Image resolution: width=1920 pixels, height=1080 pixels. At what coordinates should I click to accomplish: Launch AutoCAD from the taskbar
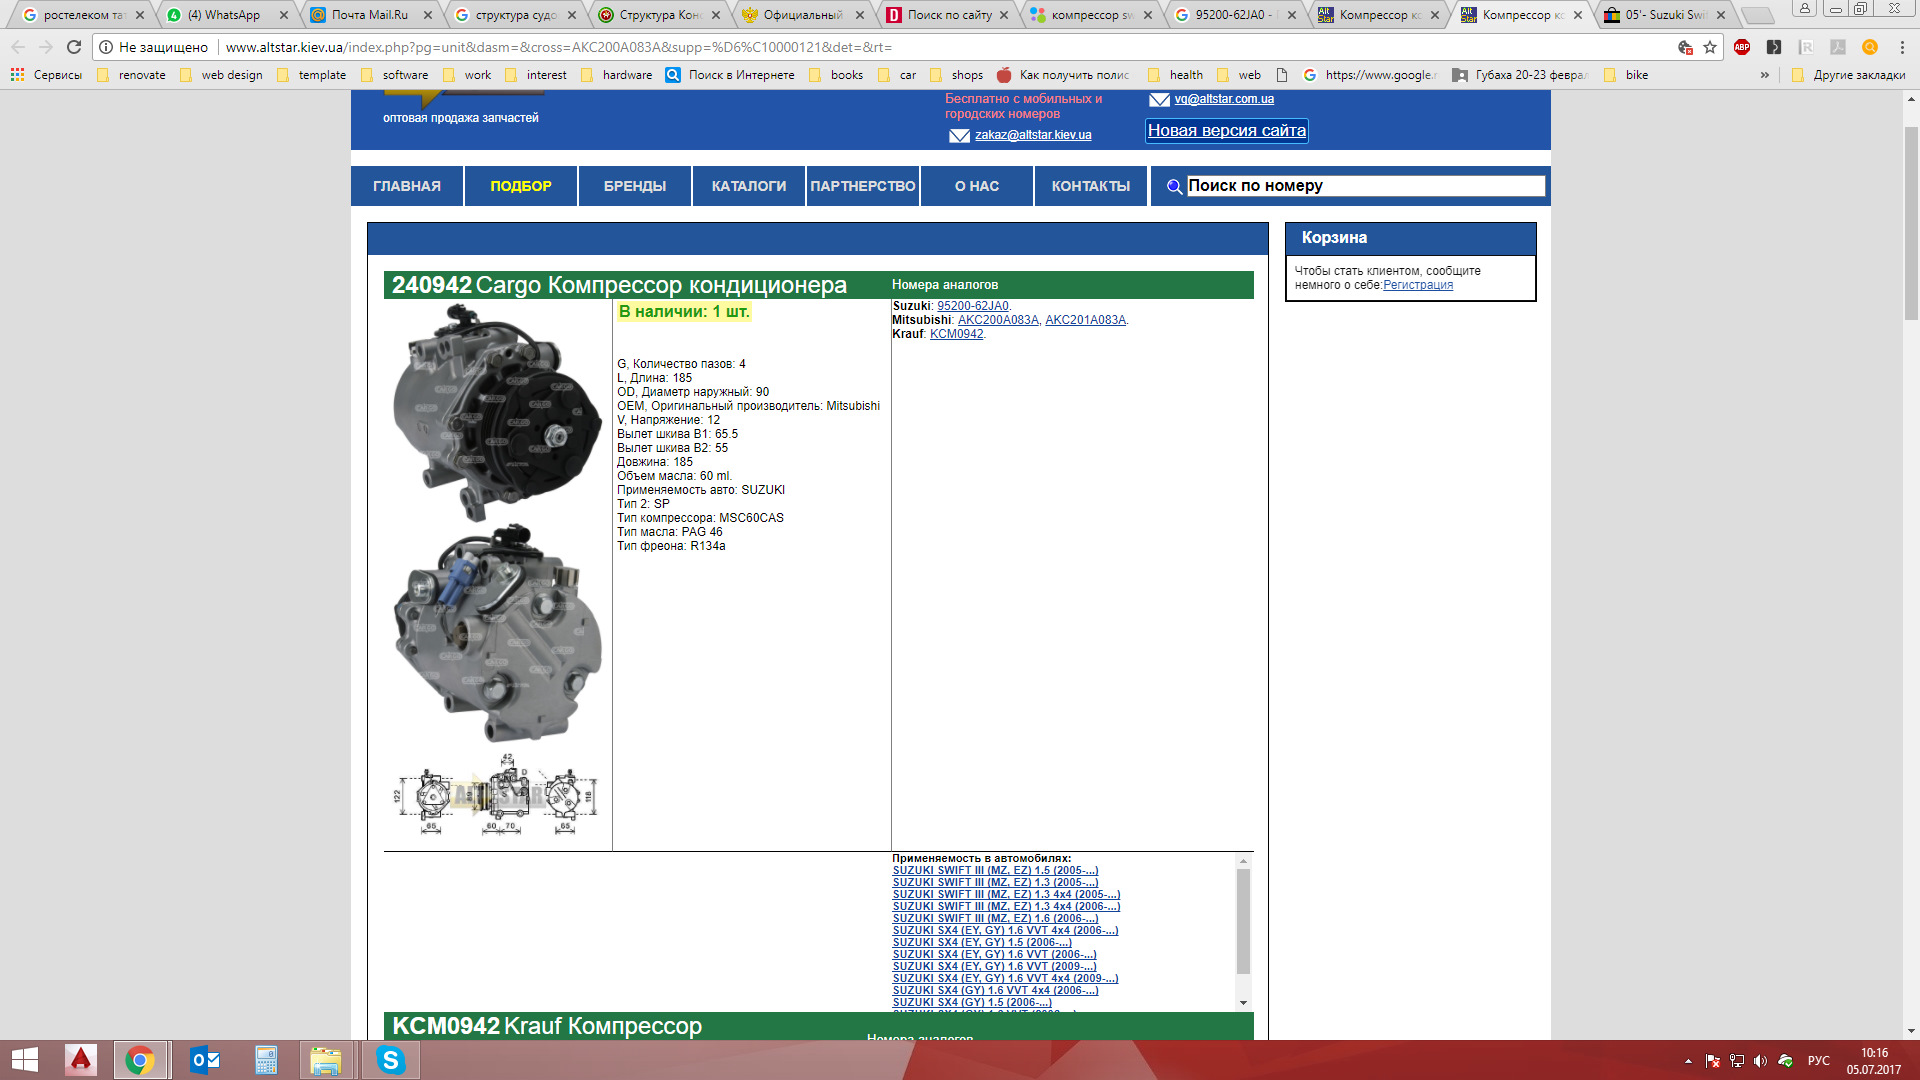81,1060
